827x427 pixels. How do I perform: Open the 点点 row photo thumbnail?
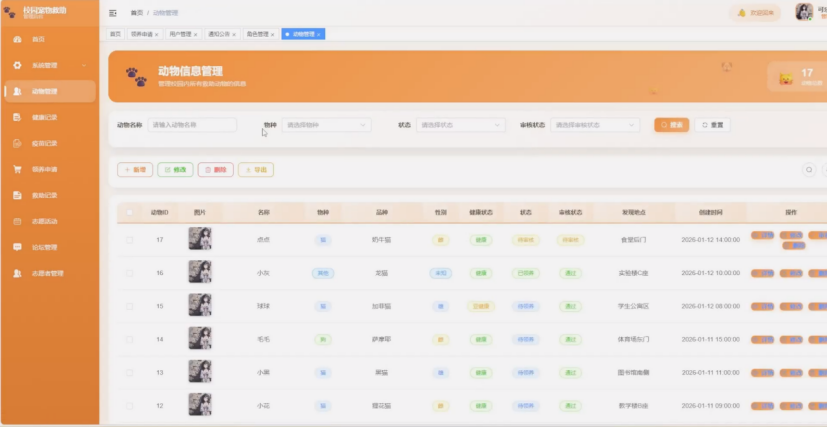(x=200, y=239)
